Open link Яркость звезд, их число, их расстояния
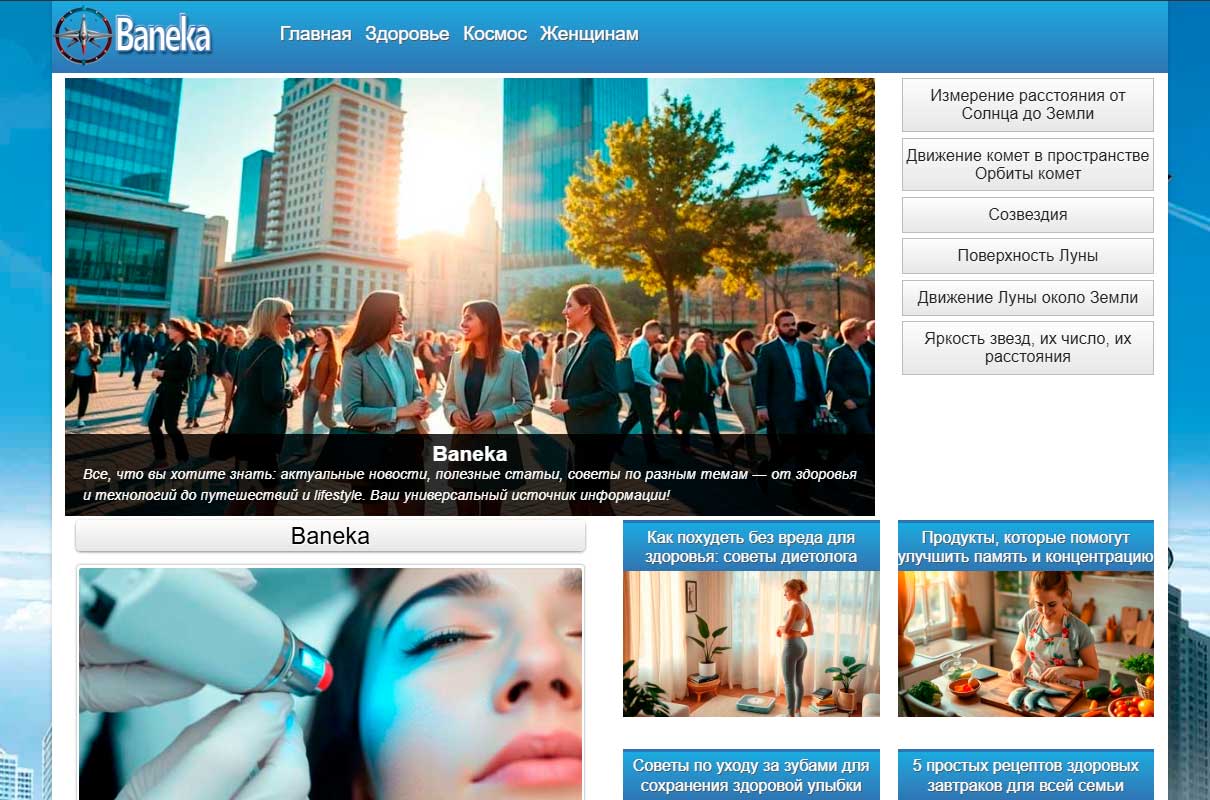Image resolution: width=1210 pixels, height=800 pixels. pos(1028,347)
